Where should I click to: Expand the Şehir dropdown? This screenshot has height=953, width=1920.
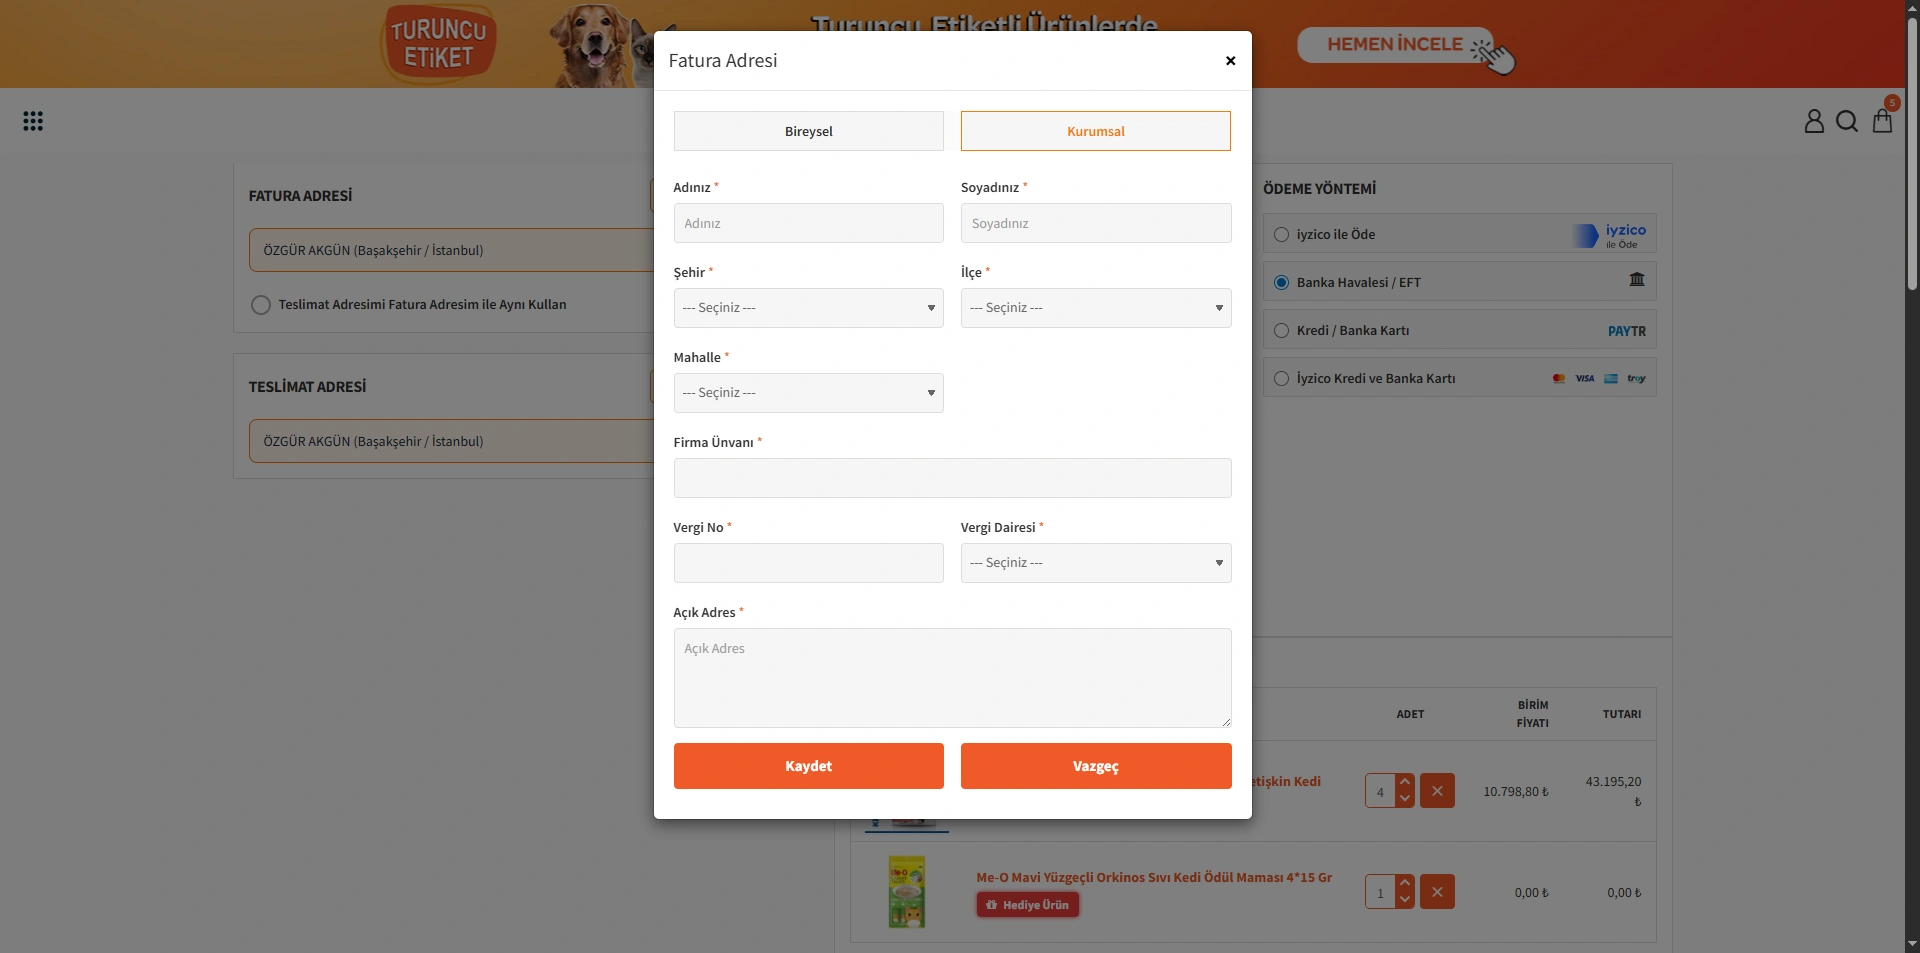(x=808, y=308)
